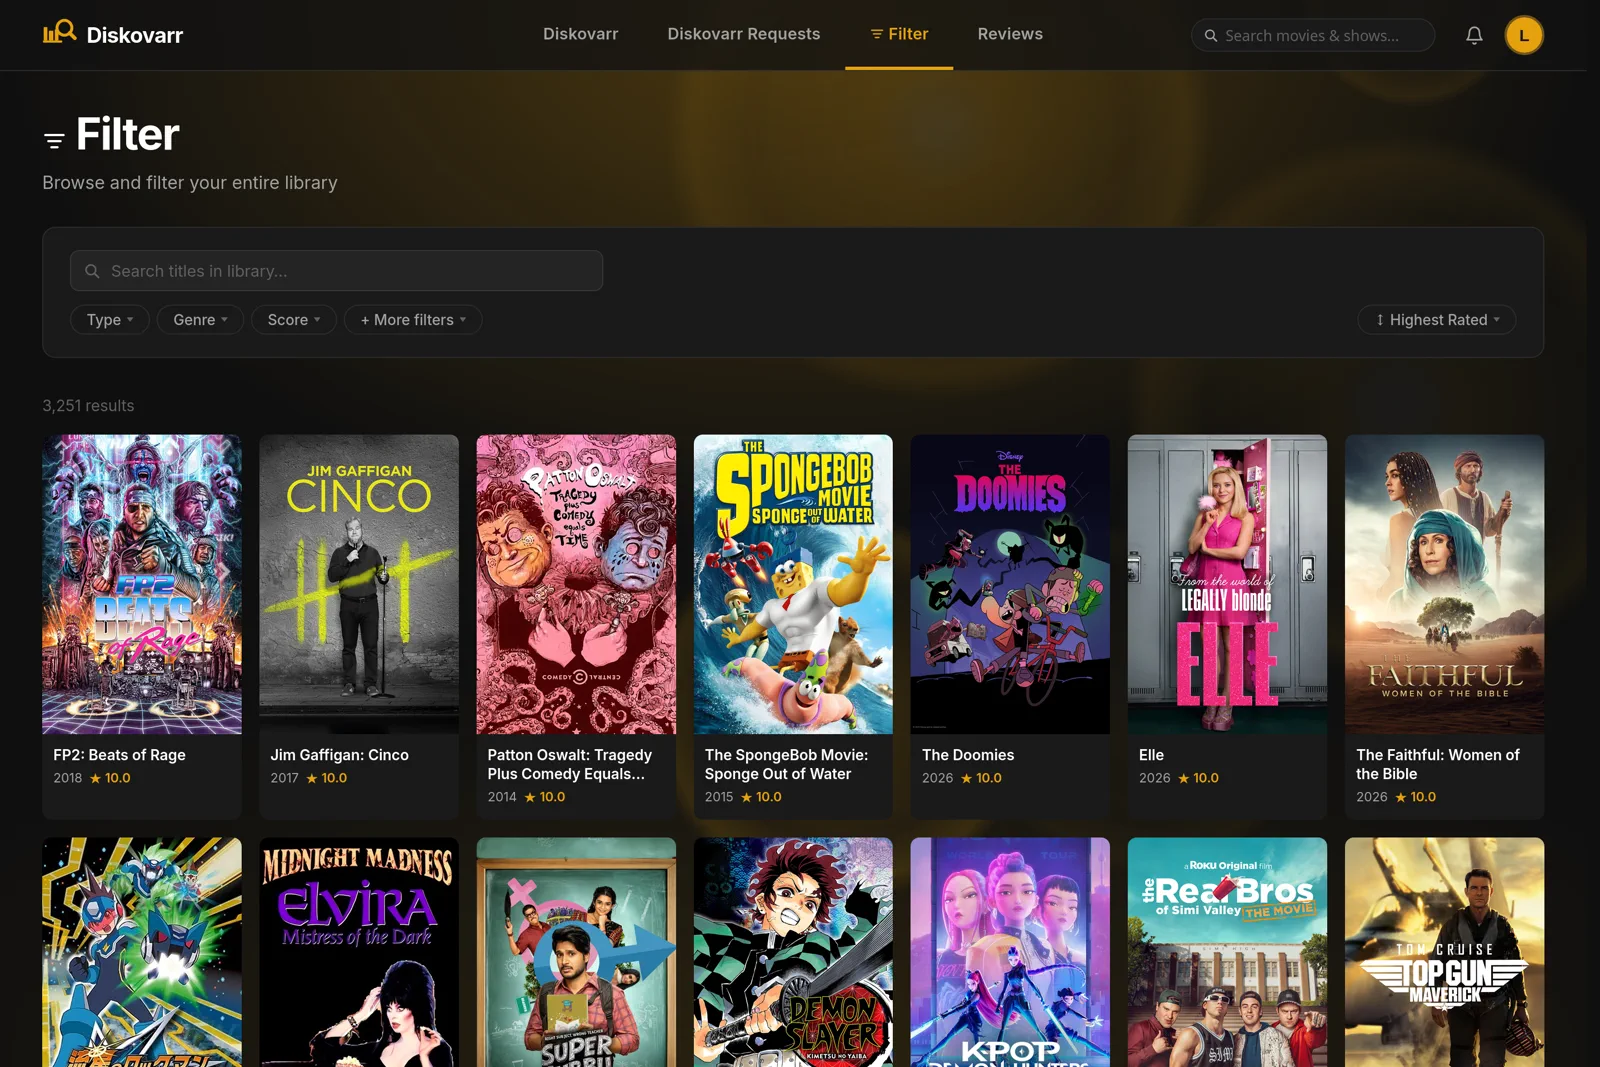Open The Real Bros of Simi Valley poster

pyautogui.click(x=1227, y=952)
